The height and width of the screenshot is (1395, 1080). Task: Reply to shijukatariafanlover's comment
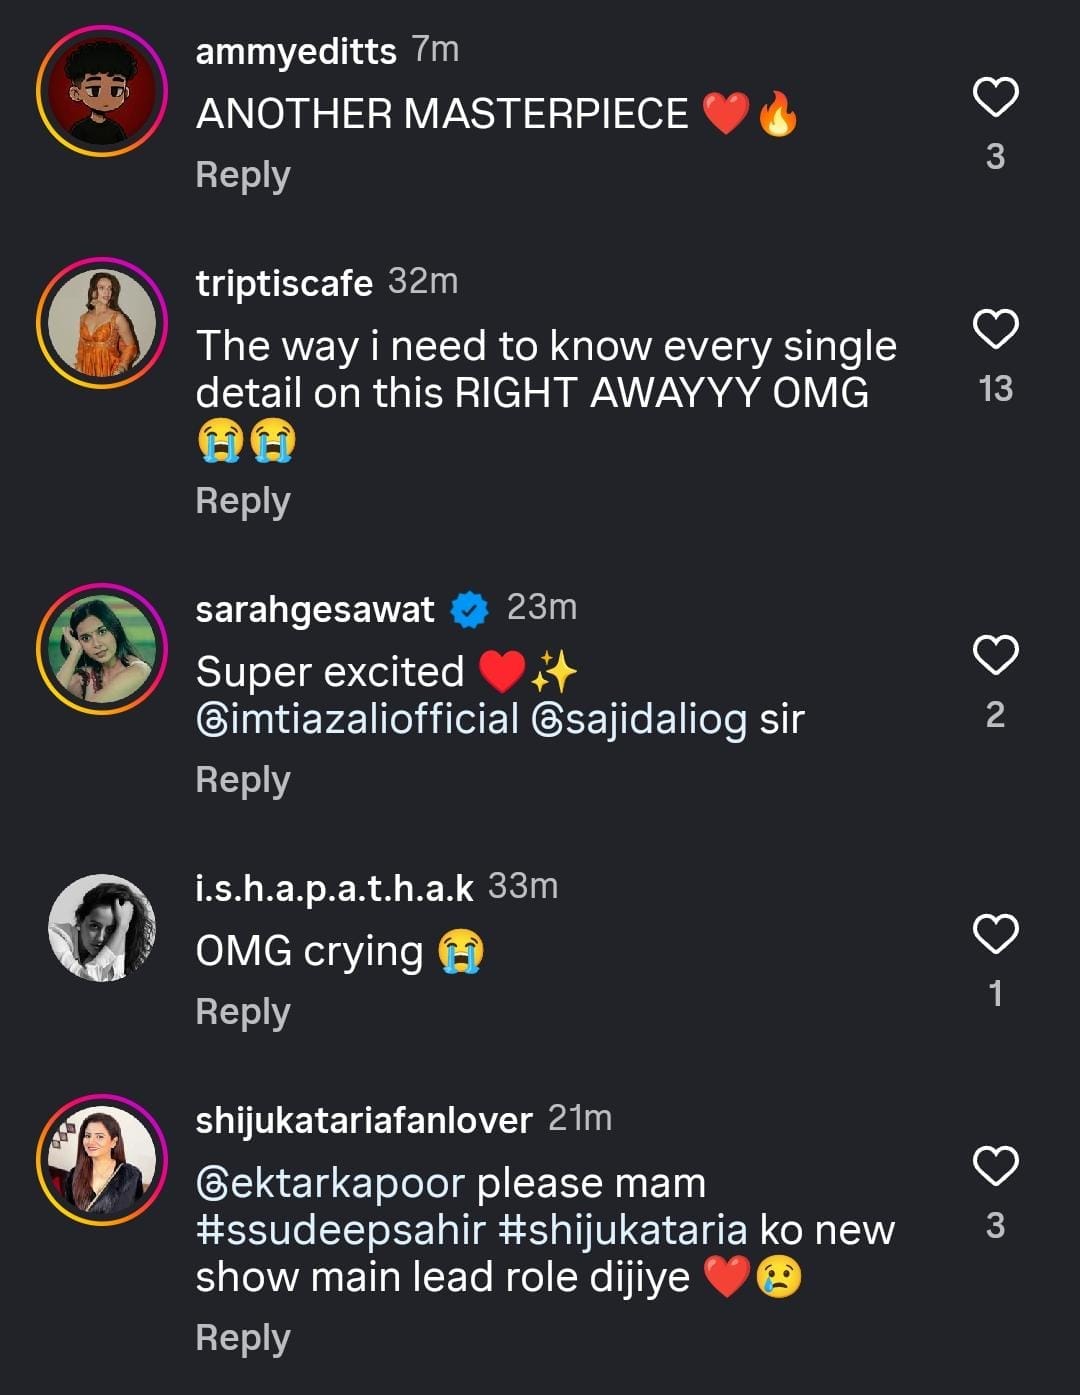pyautogui.click(x=243, y=1338)
